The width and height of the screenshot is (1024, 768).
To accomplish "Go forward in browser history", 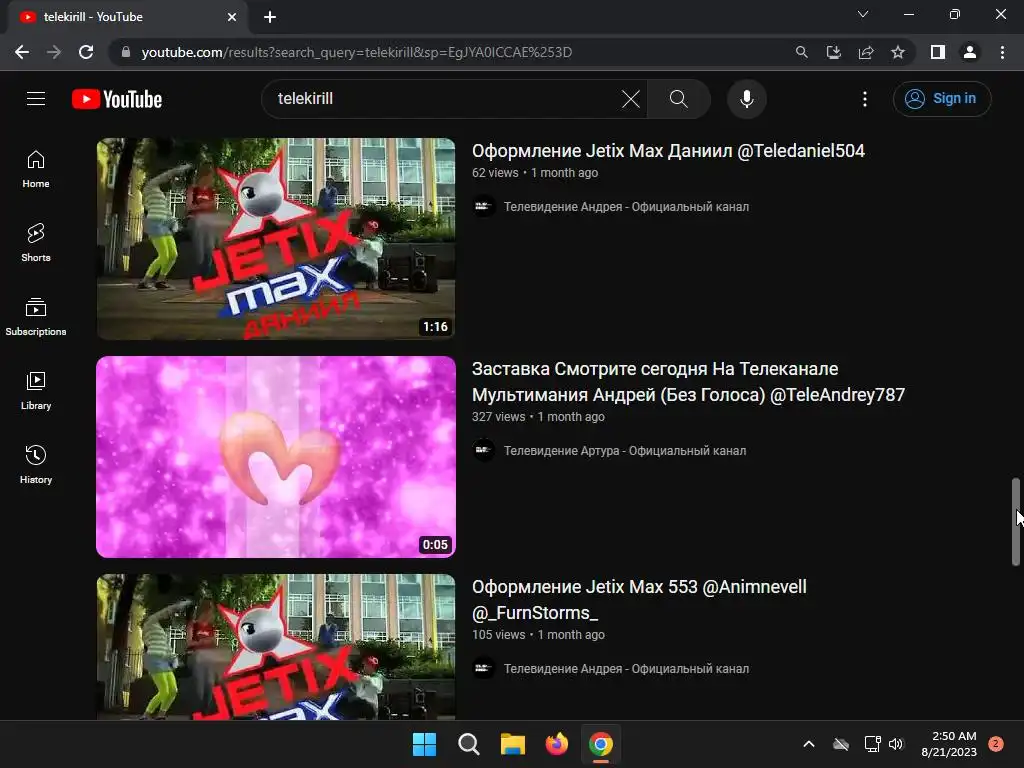I will pyautogui.click(x=54, y=52).
